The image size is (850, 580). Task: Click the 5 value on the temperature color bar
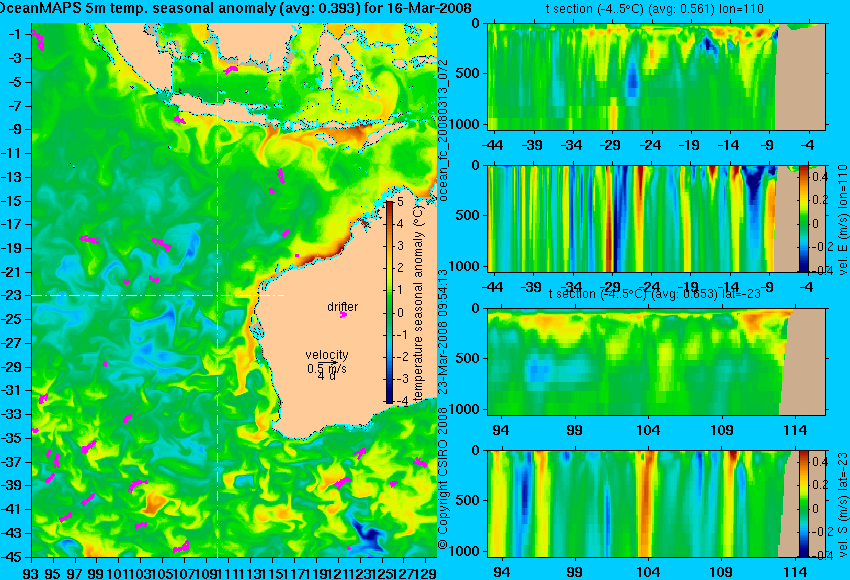[400, 202]
